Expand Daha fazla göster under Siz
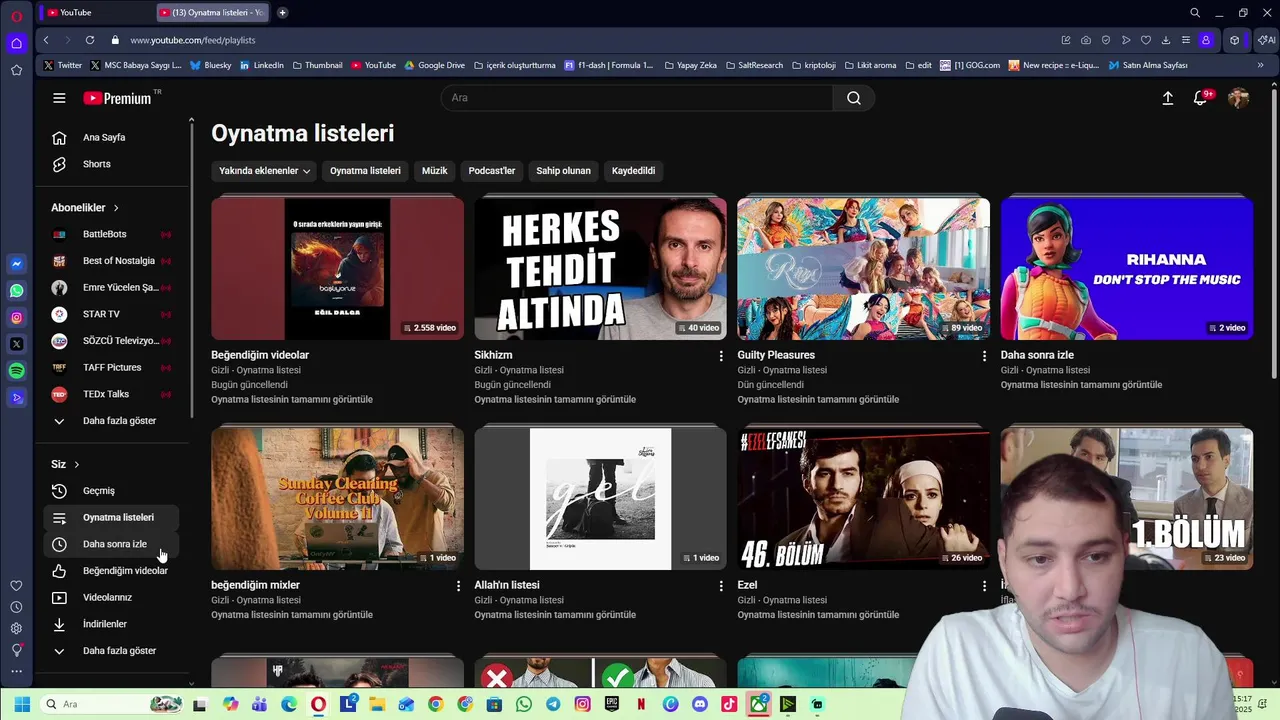Image resolution: width=1280 pixels, height=720 pixels. (x=112, y=651)
